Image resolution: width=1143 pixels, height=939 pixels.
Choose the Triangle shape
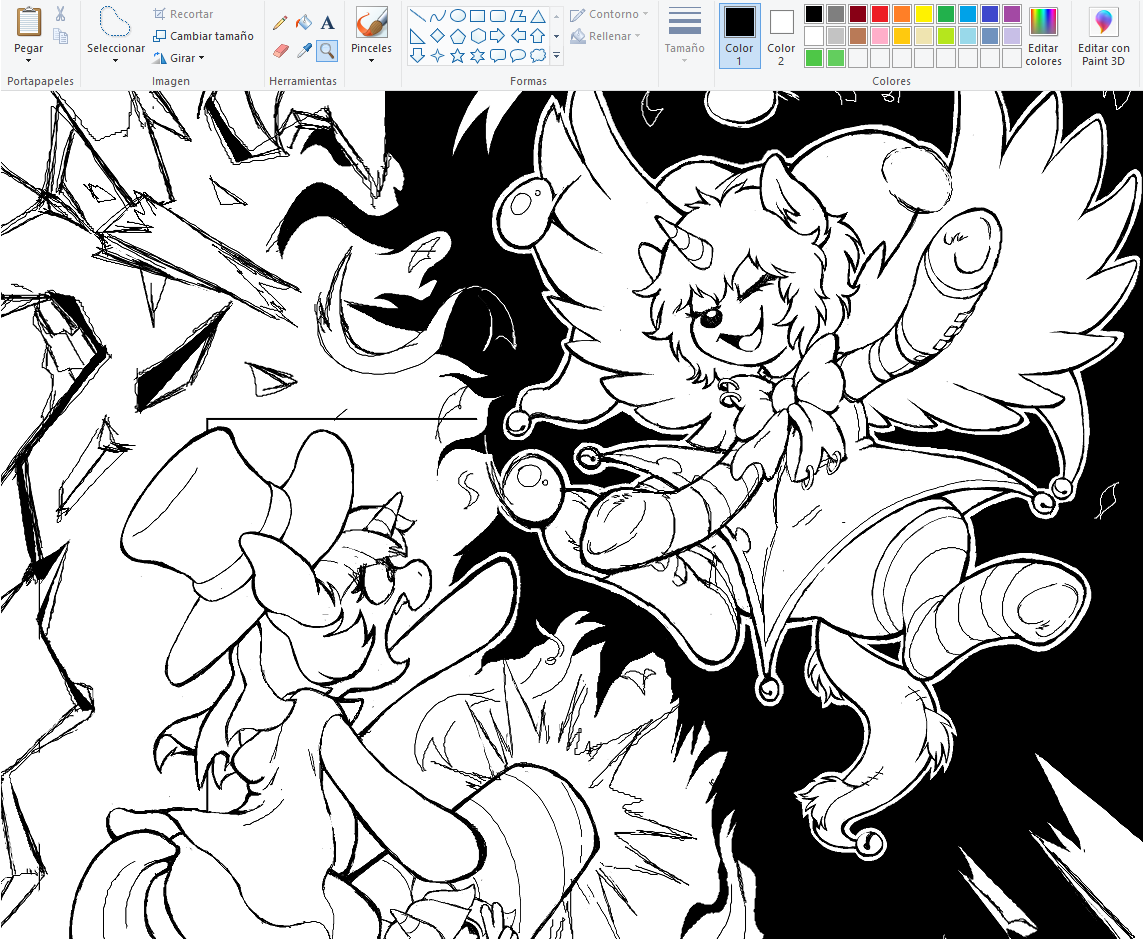[538, 16]
